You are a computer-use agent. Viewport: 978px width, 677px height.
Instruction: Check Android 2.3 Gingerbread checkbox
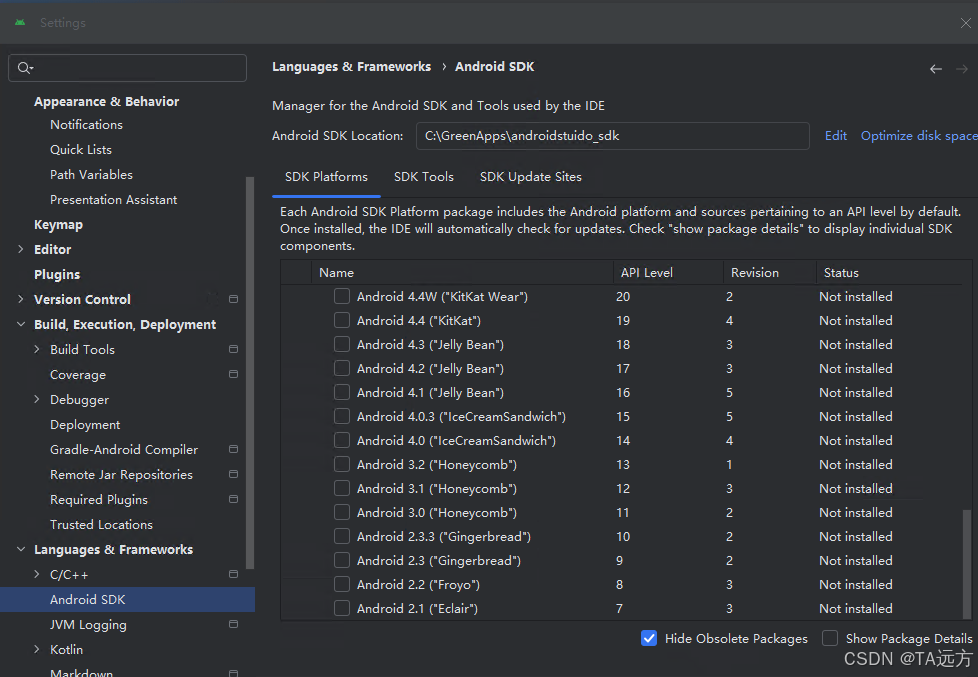[342, 560]
